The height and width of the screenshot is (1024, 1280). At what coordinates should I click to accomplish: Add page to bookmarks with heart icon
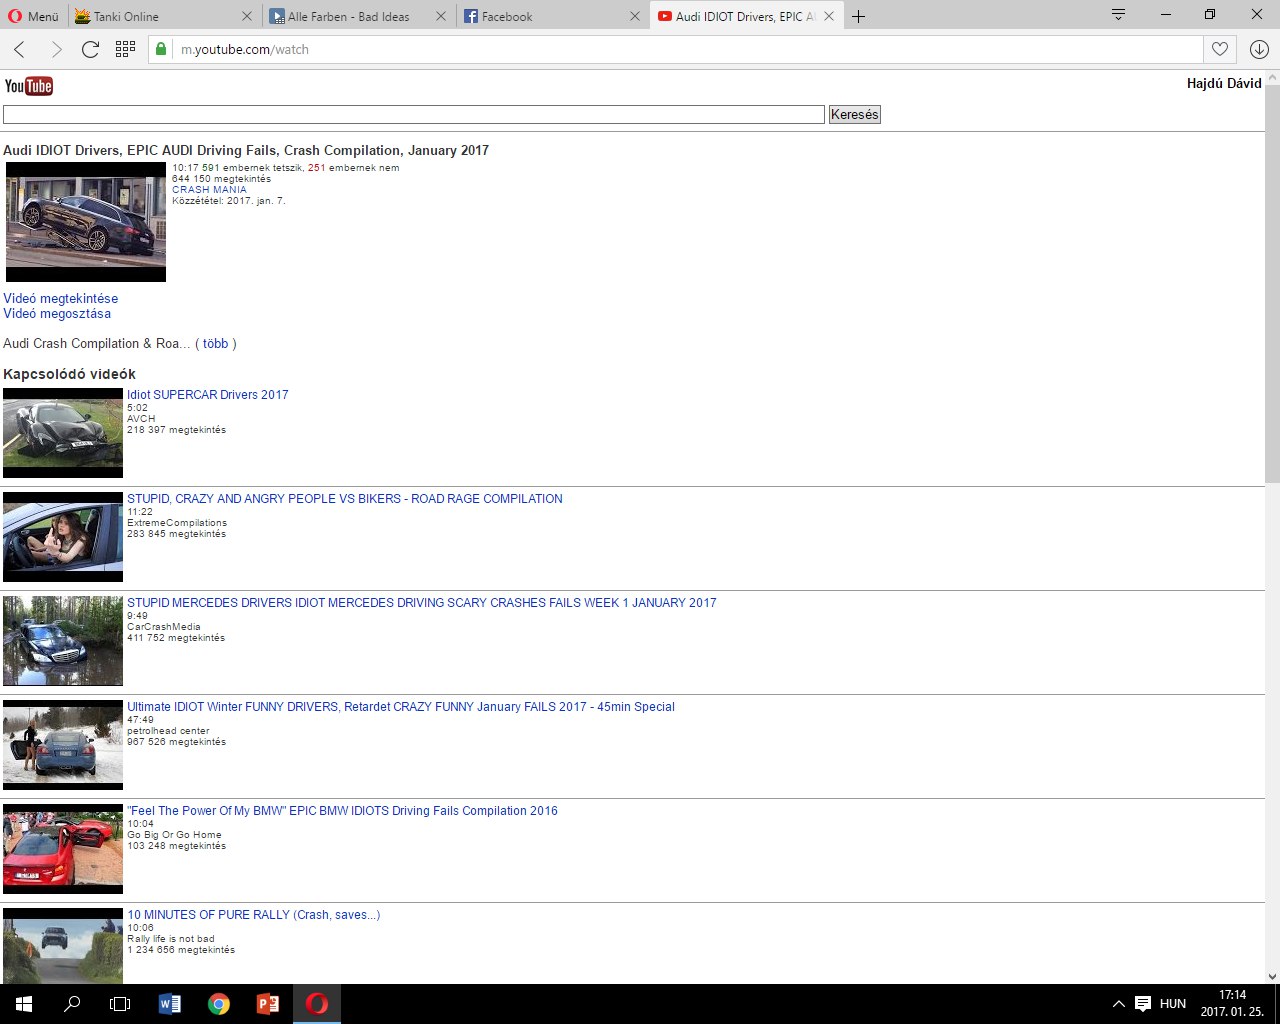click(x=1220, y=49)
